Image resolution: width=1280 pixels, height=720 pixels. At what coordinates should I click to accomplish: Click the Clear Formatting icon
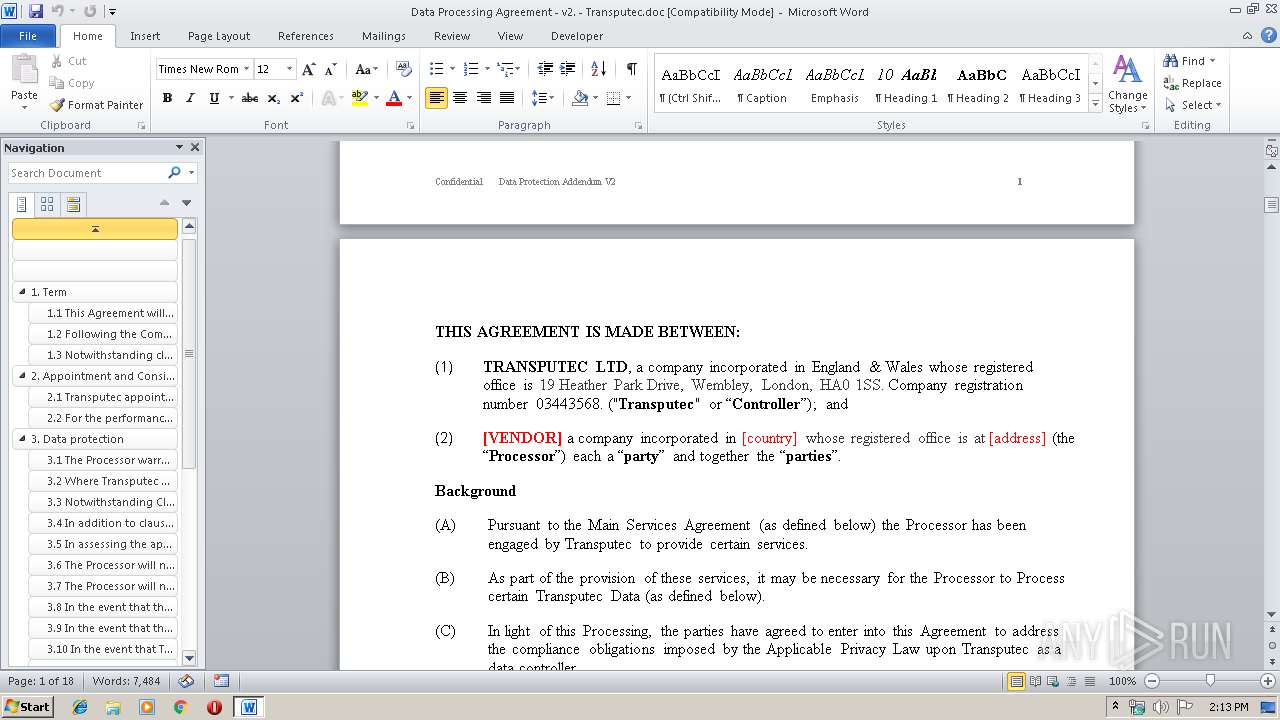click(x=404, y=69)
